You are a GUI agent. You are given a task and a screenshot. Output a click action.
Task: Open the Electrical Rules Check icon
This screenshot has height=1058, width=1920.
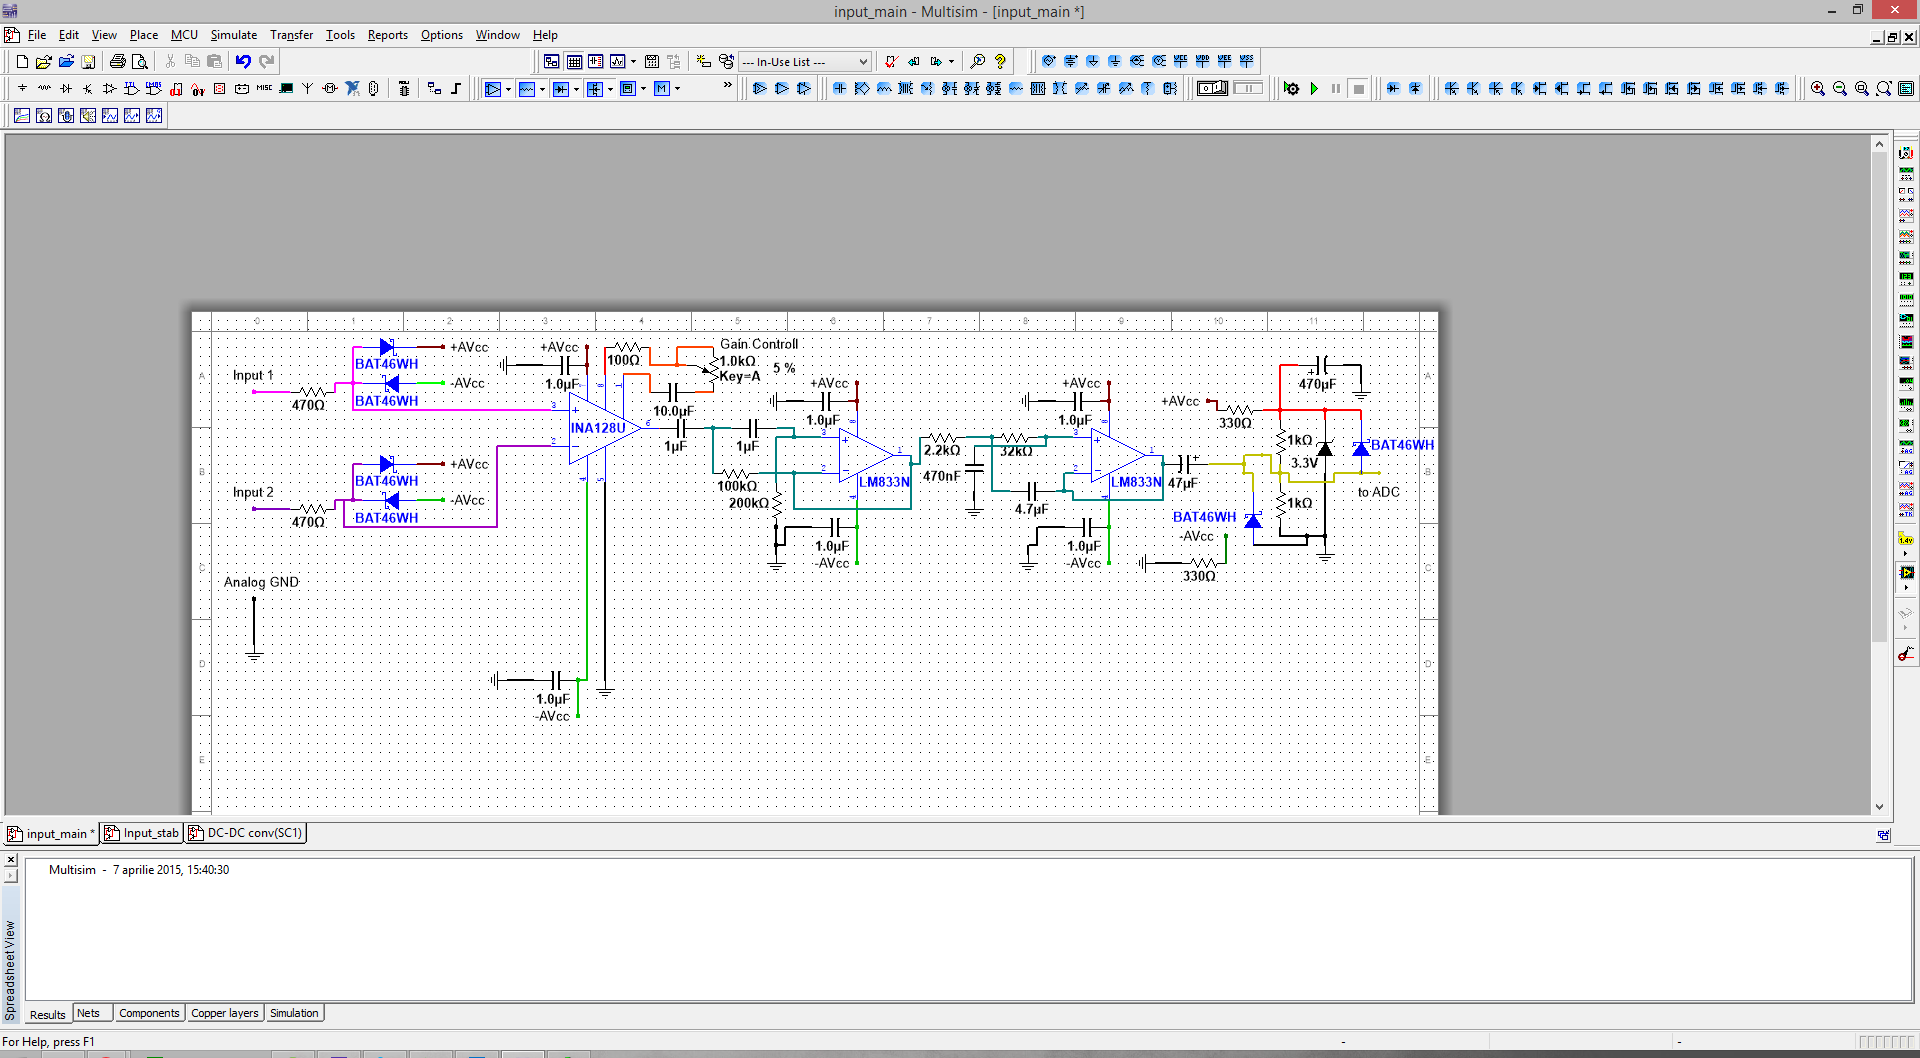[x=891, y=62]
